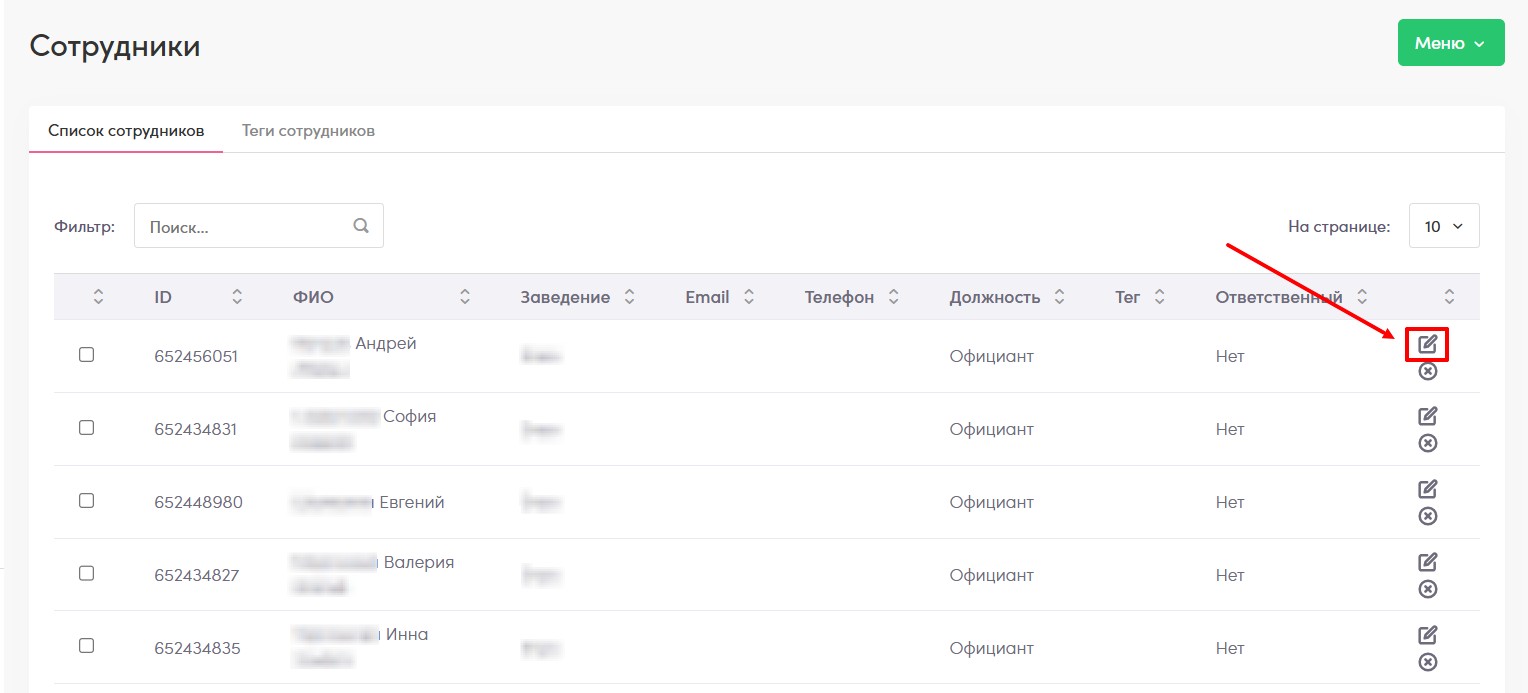The height and width of the screenshot is (693, 1528).
Task: Edit employee 652434831 with pencil icon
Action: click(1428, 416)
